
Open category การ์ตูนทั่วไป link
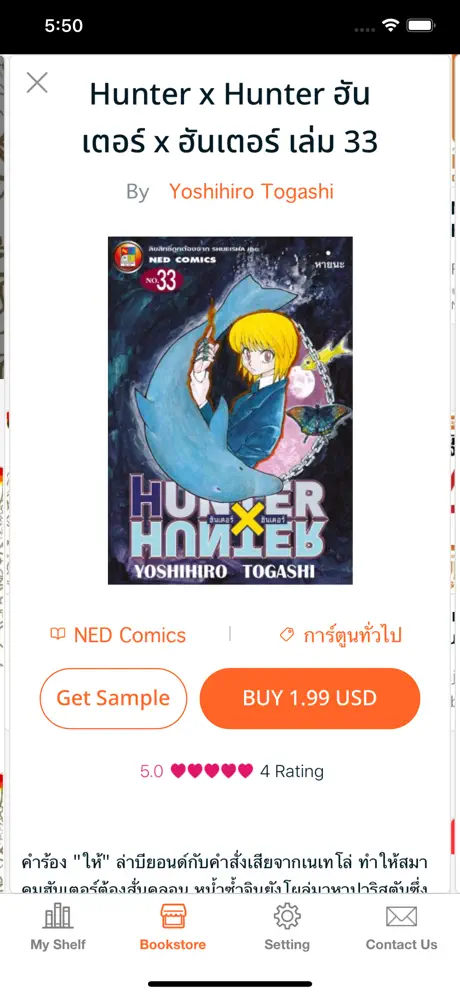[353, 635]
